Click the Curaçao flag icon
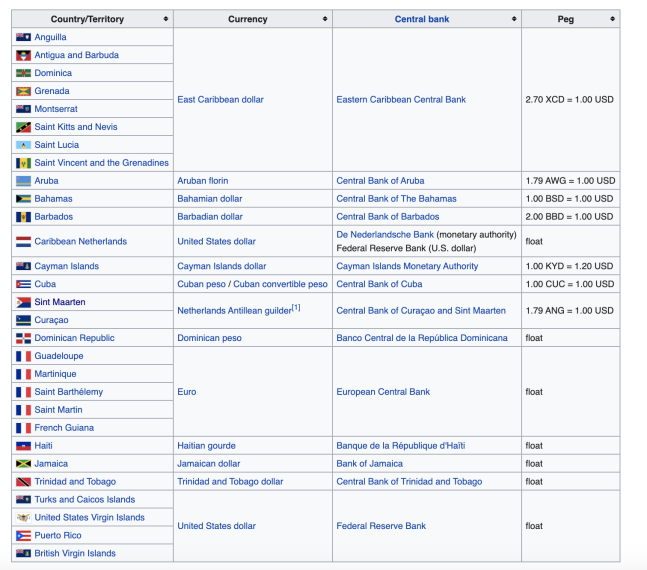 pos(24,320)
